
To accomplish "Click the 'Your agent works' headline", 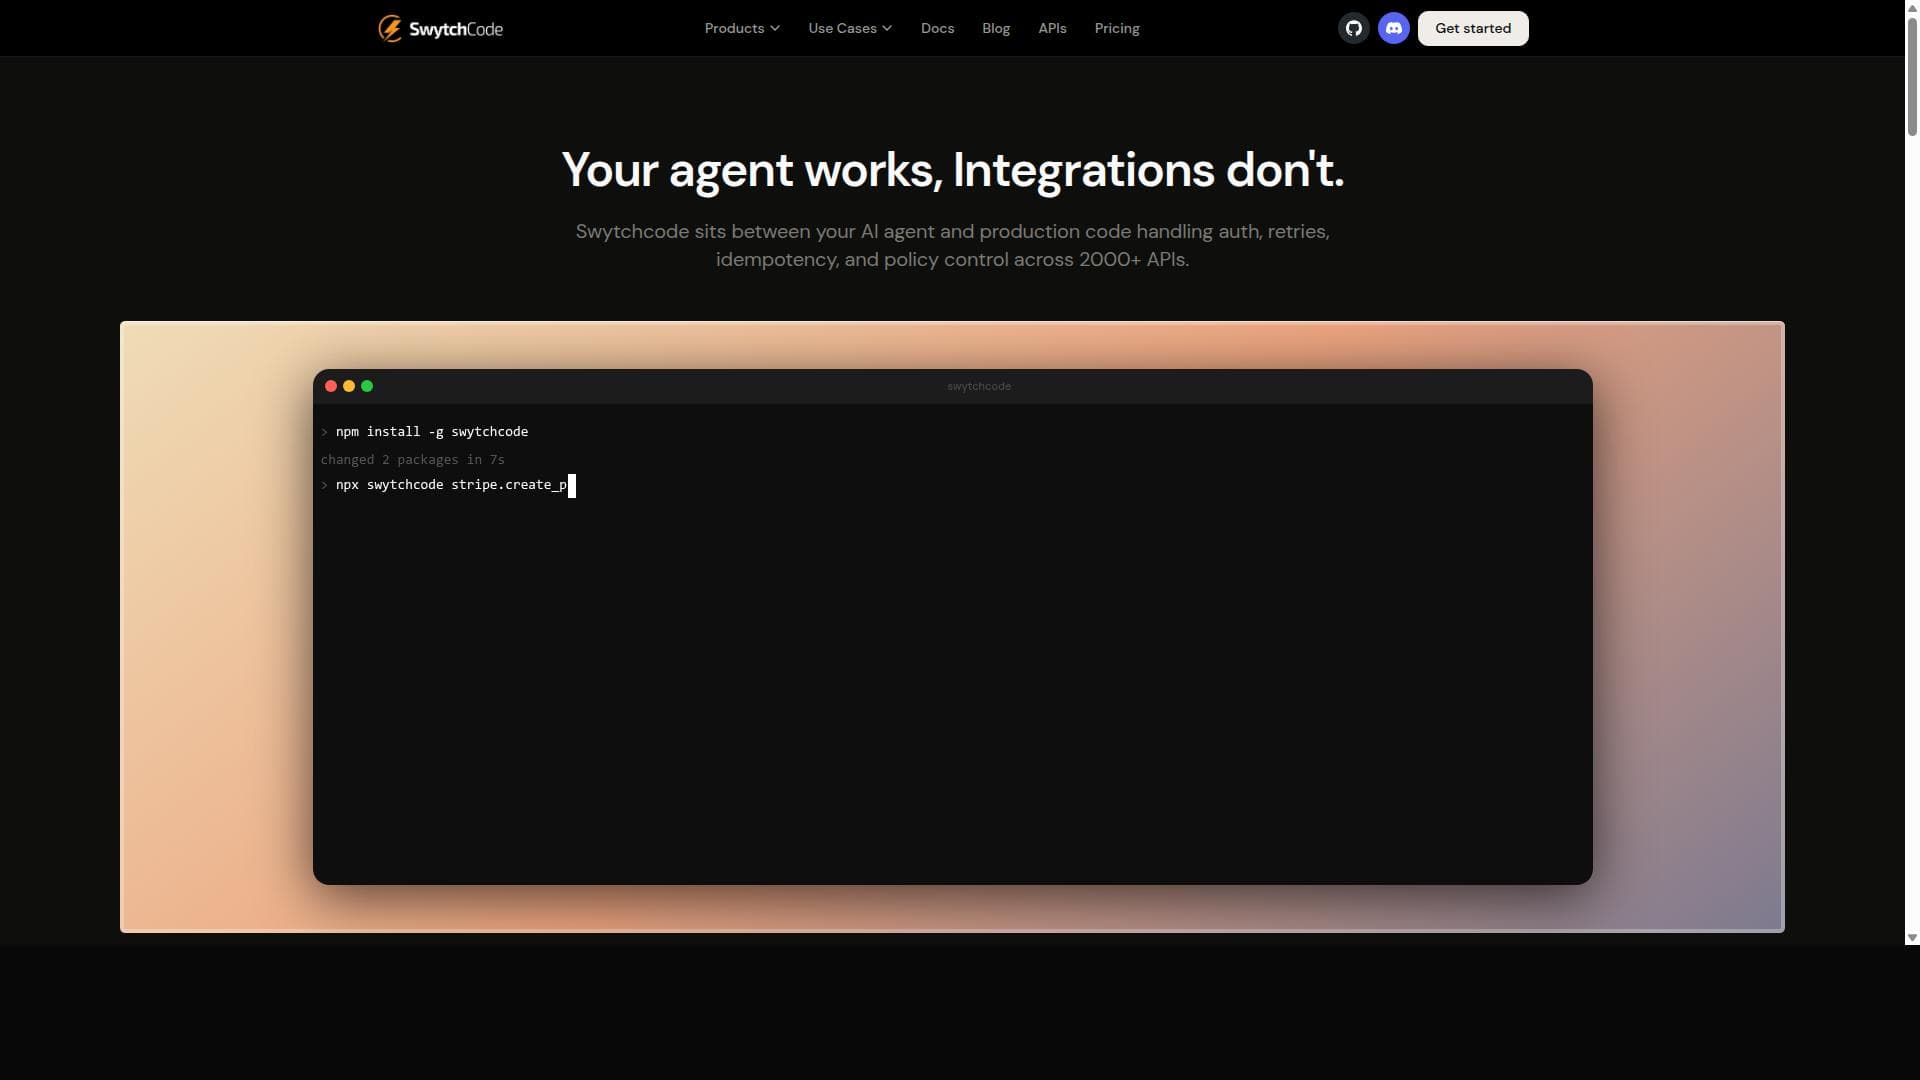I will [952, 170].
